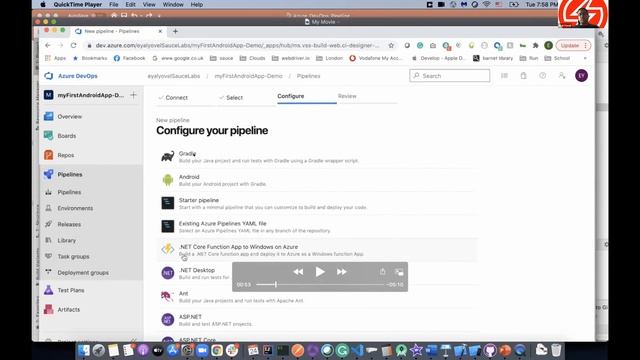Open the Window menu in menu bar
This screenshot has height=360, width=640.
tap(173, 4)
